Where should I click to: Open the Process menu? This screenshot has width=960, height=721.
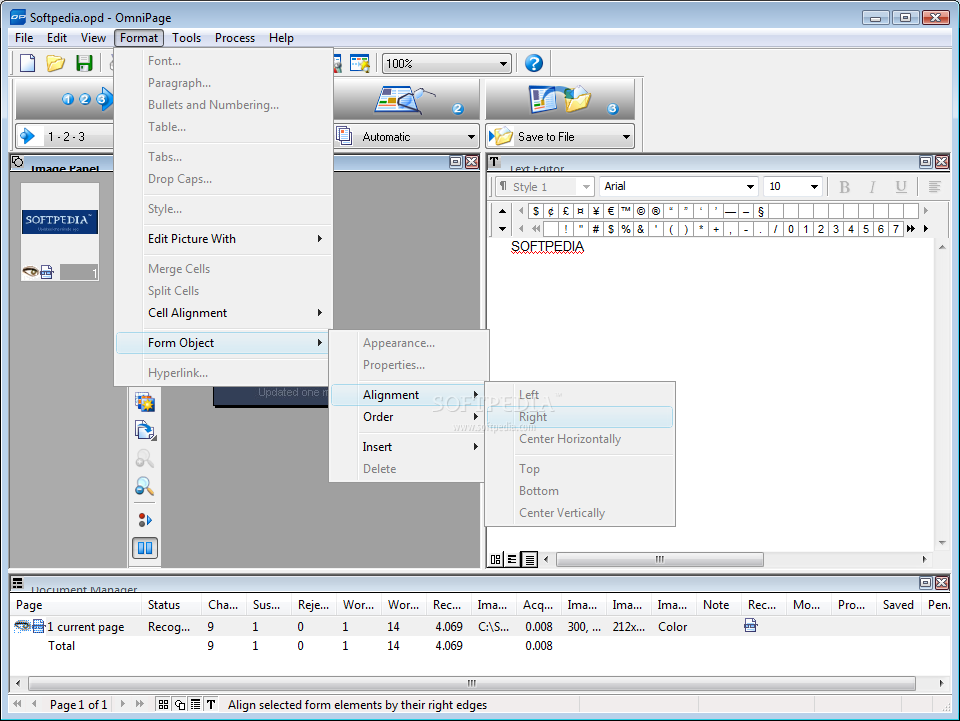[x=234, y=38]
